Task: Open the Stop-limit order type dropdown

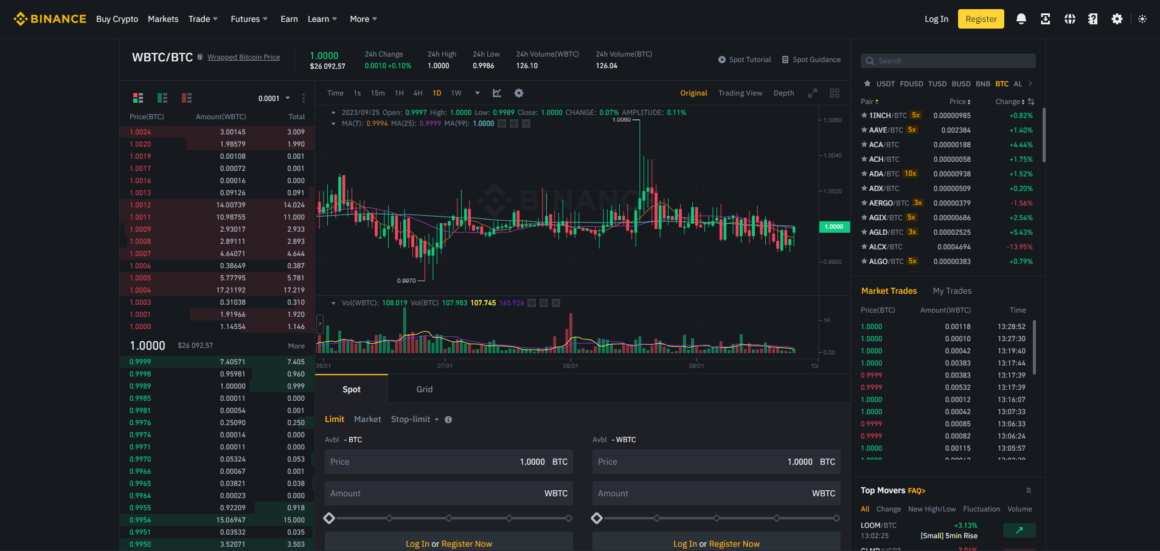Action: coord(414,419)
